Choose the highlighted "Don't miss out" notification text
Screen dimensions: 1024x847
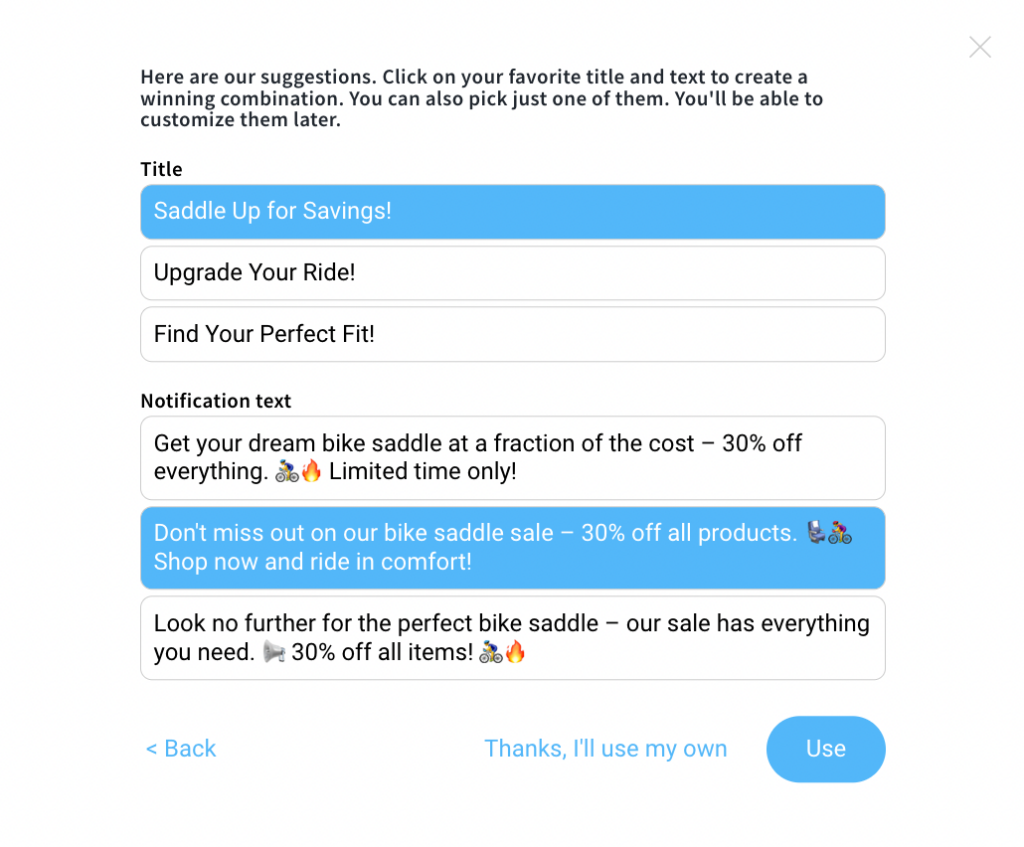pyautogui.click(x=512, y=547)
